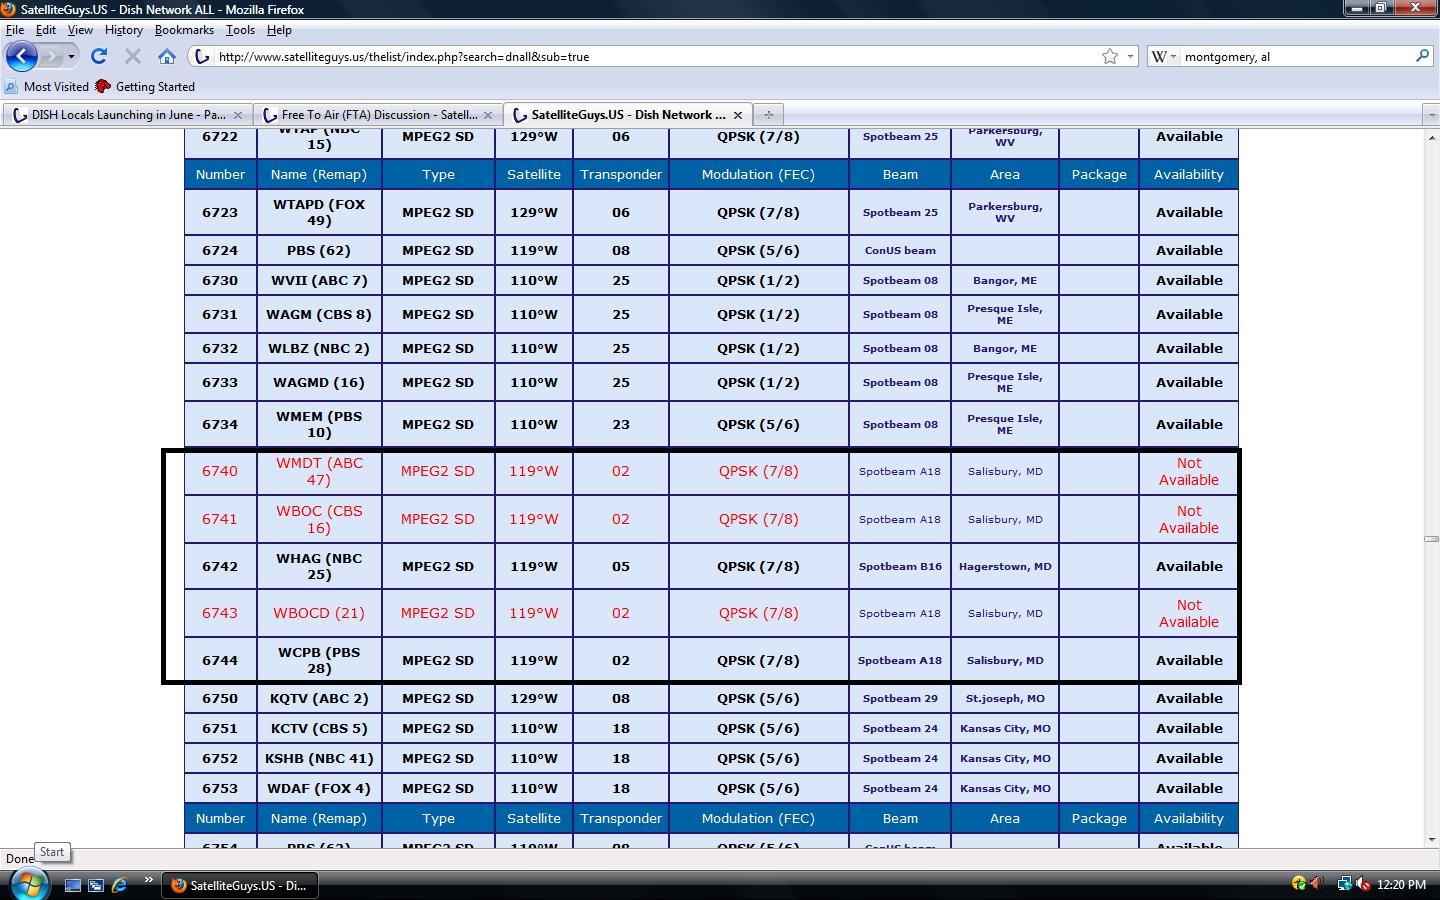
Task: Reload the current page
Action: tap(99, 57)
